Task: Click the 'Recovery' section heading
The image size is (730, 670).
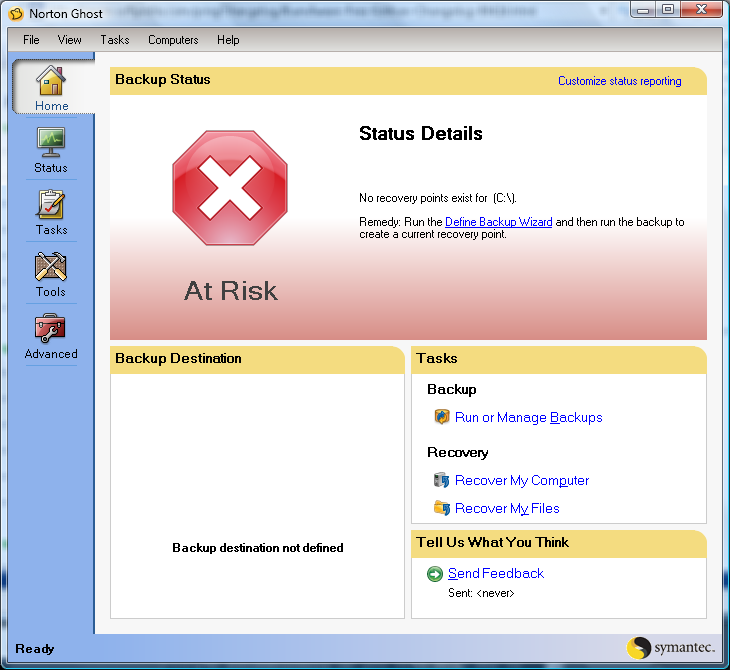Action: [x=458, y=453]
